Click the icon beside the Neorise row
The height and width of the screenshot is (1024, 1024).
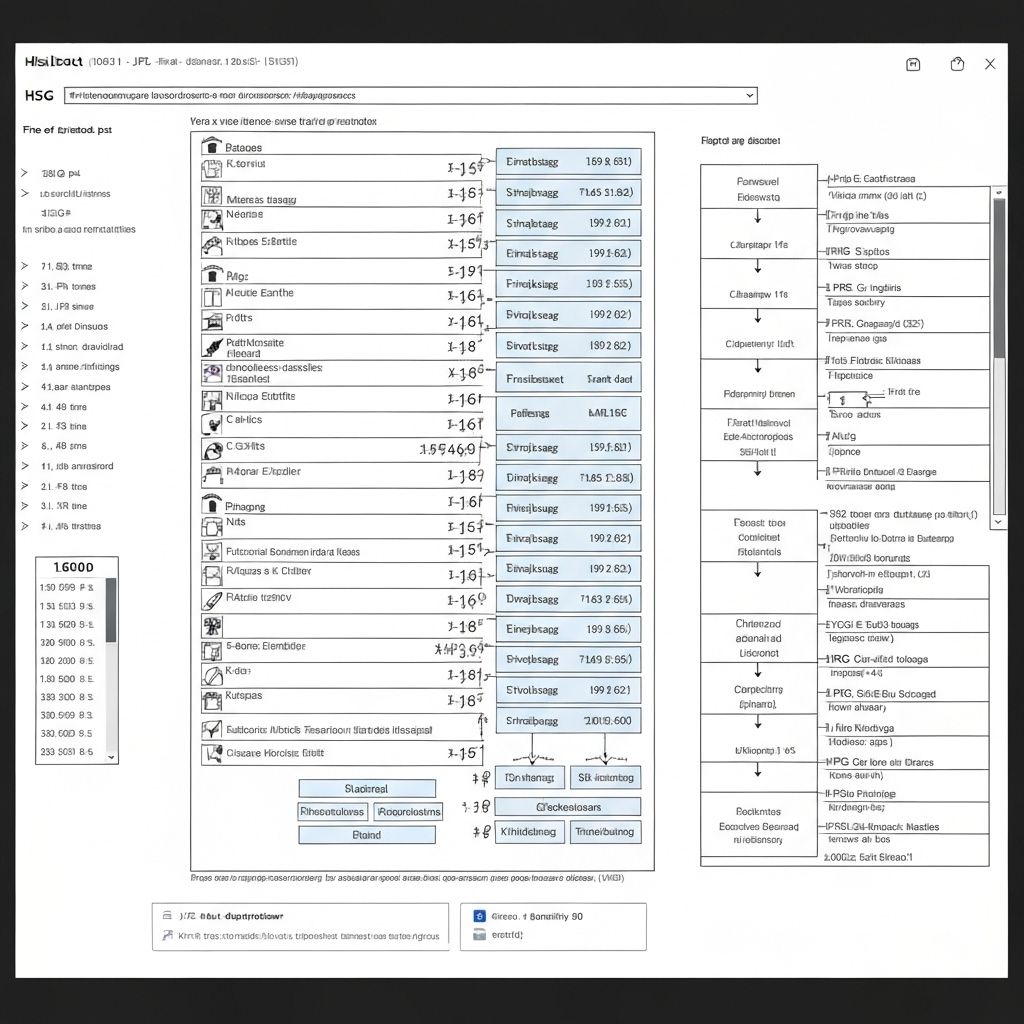click(x=211, y=219)
